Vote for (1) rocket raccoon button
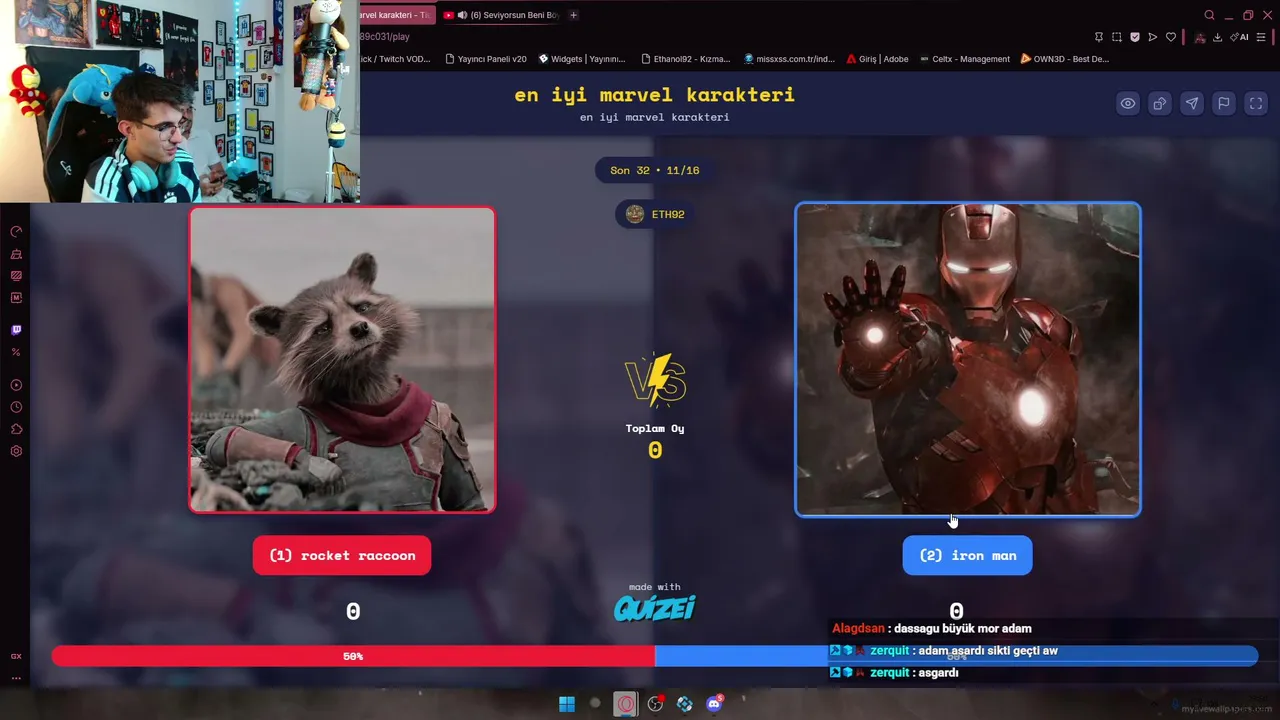This screenshot has height=720, width=1280. [x=342, y=555]
